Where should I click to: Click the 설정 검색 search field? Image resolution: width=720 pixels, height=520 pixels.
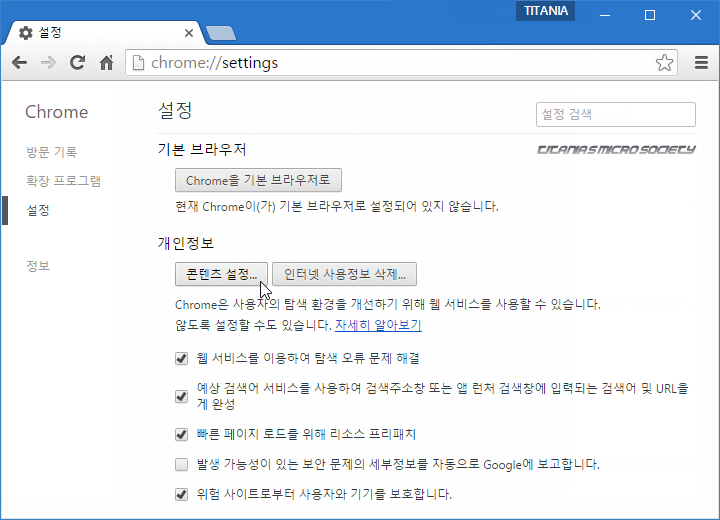(x=616, y=114)
